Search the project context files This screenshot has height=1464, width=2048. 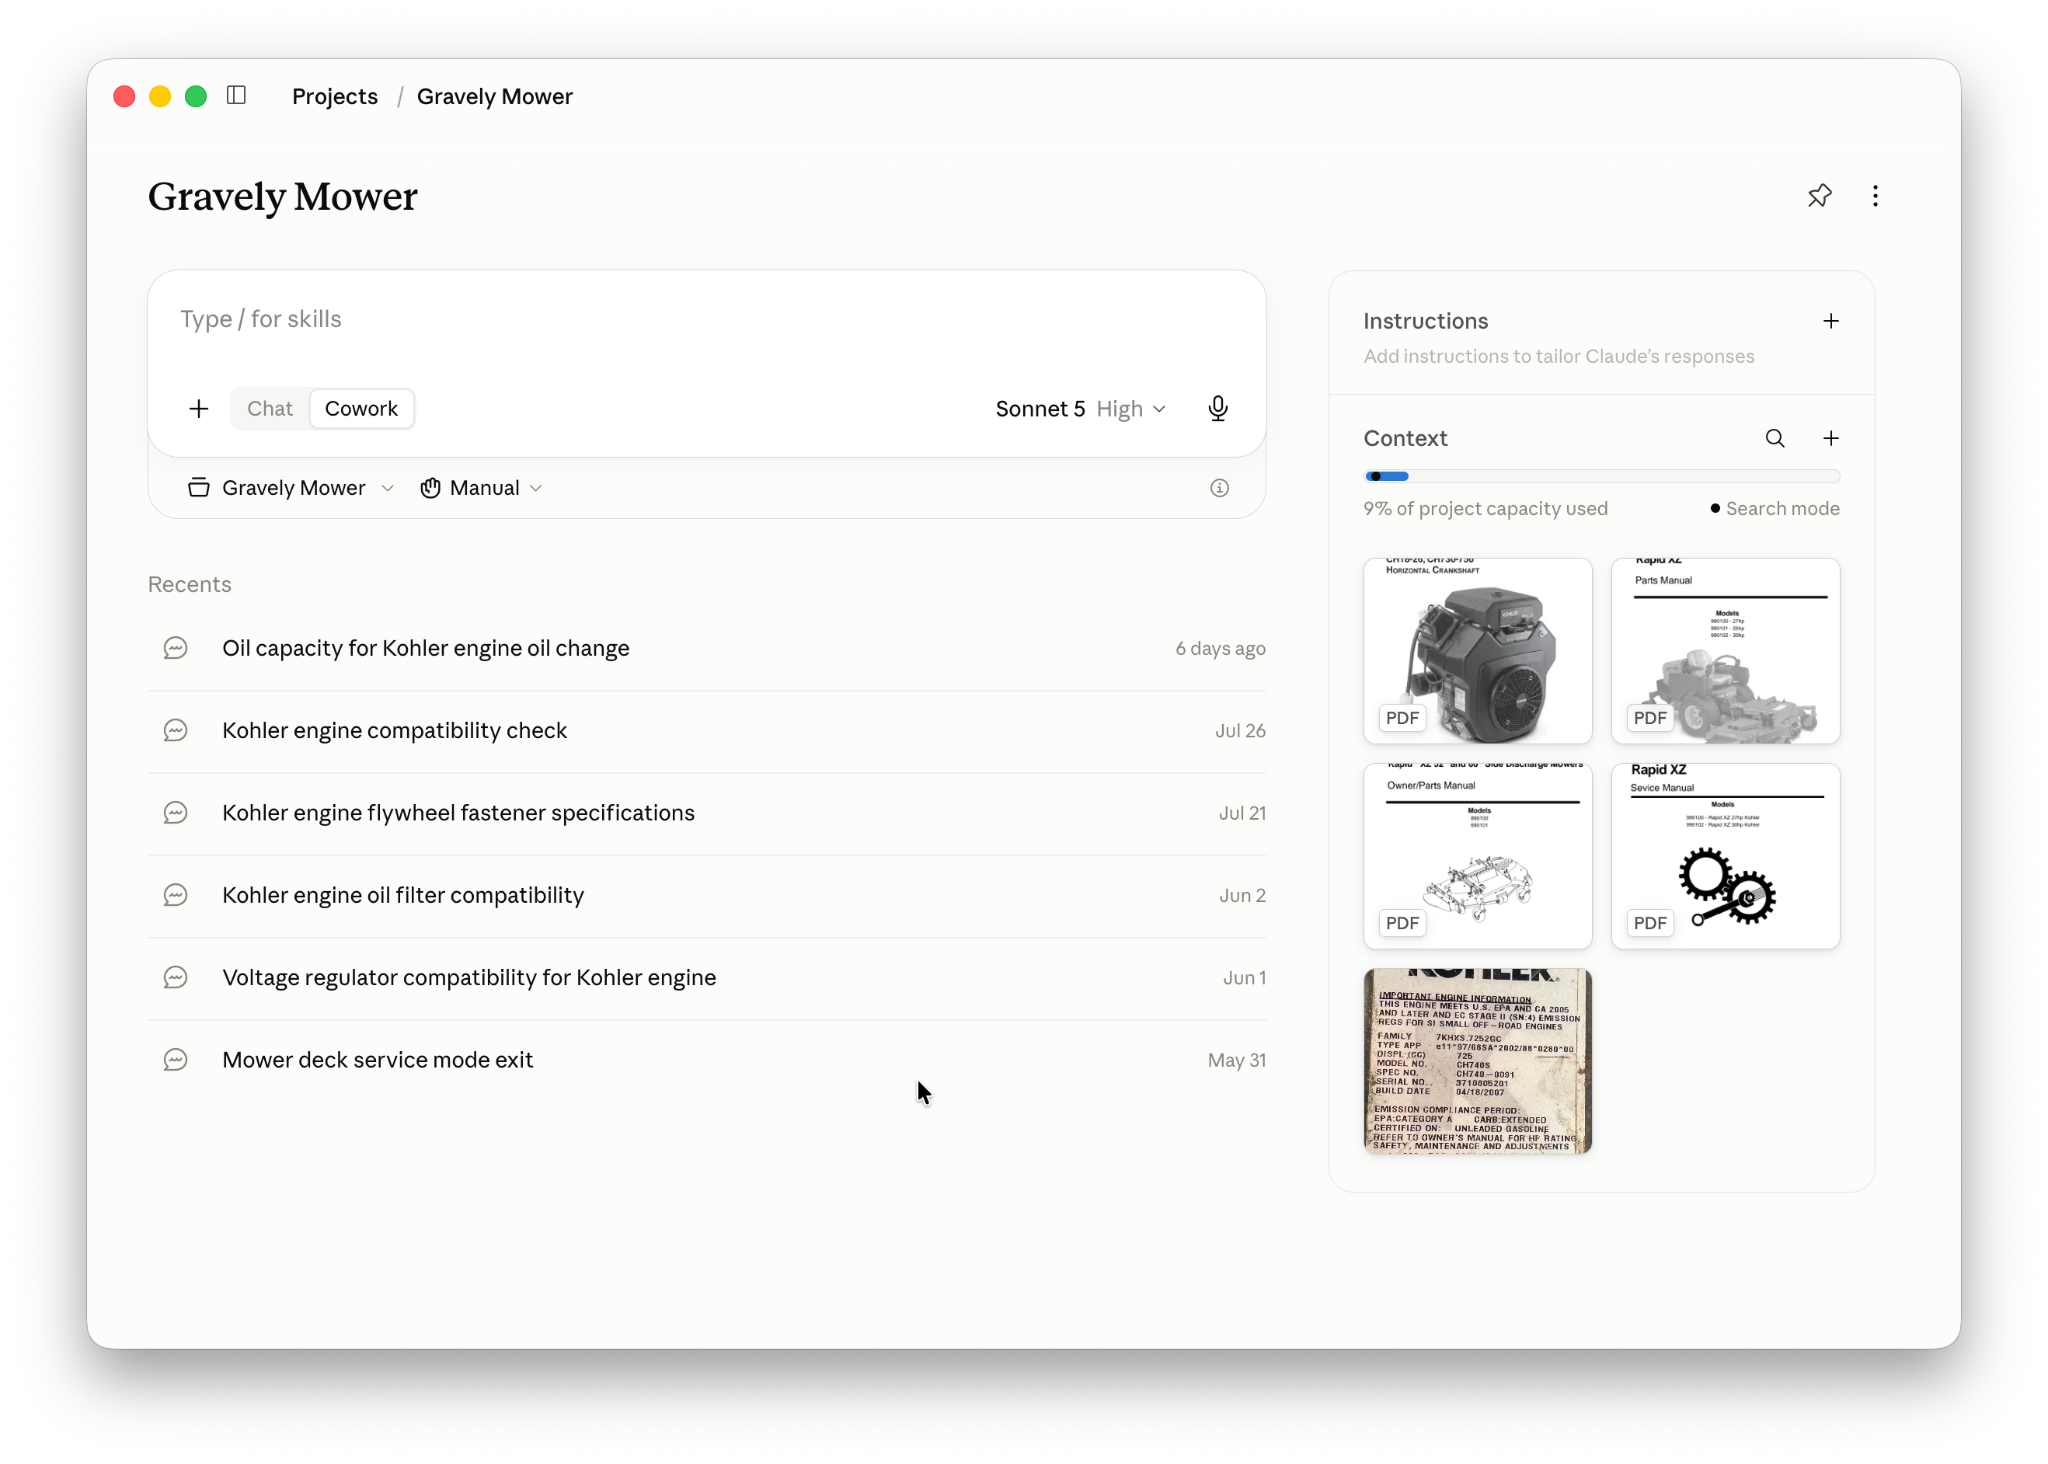click(1774, 438)
